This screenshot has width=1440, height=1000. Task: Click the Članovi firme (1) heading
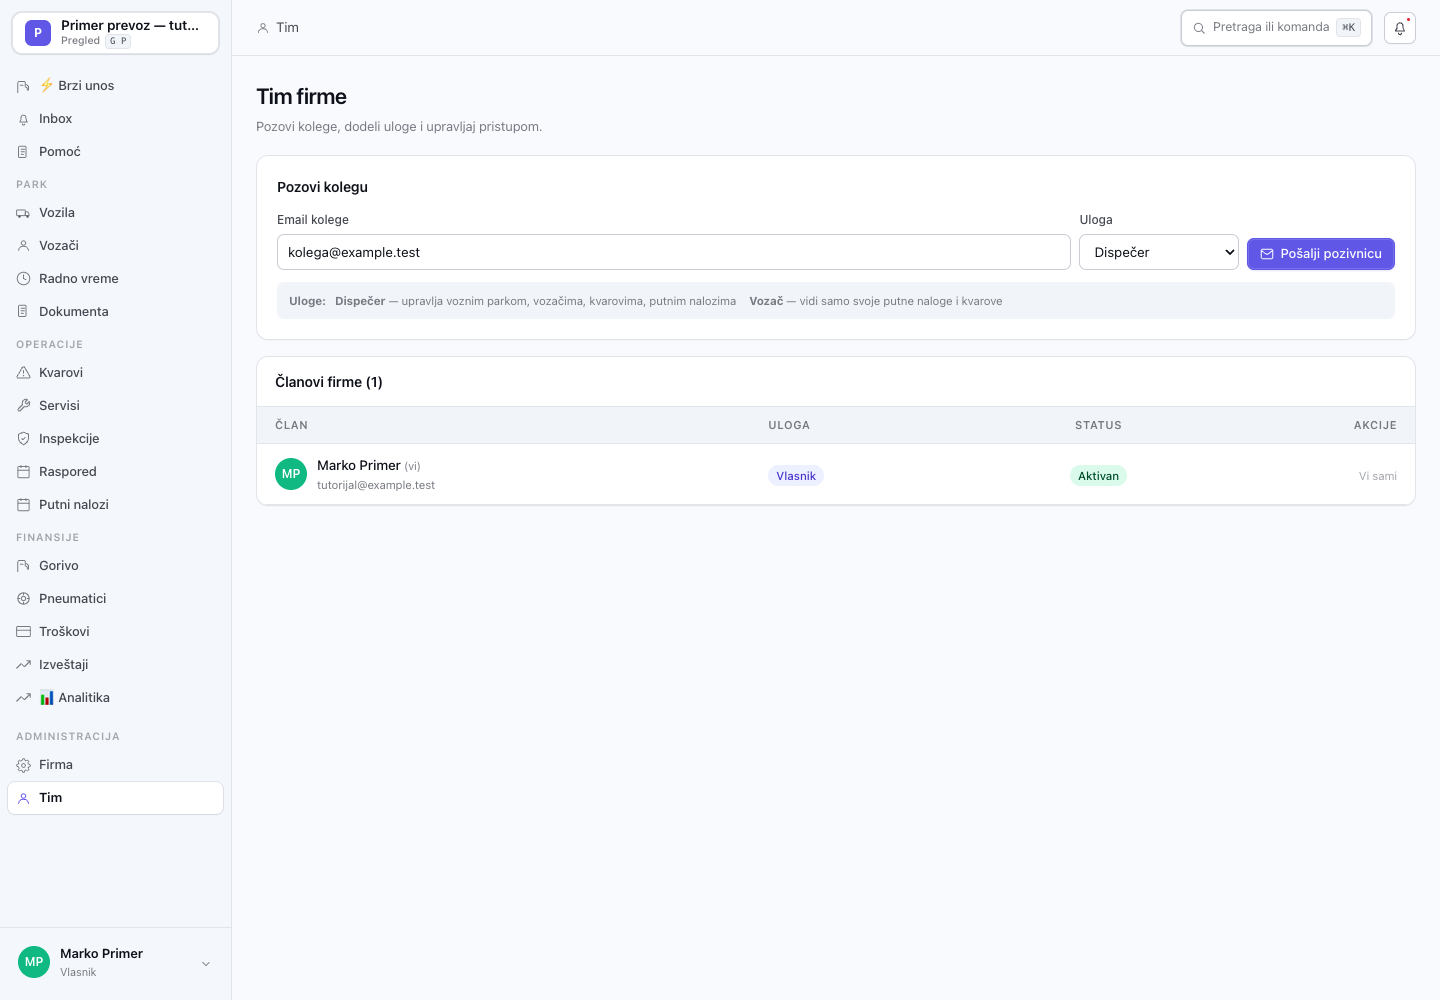329,382
